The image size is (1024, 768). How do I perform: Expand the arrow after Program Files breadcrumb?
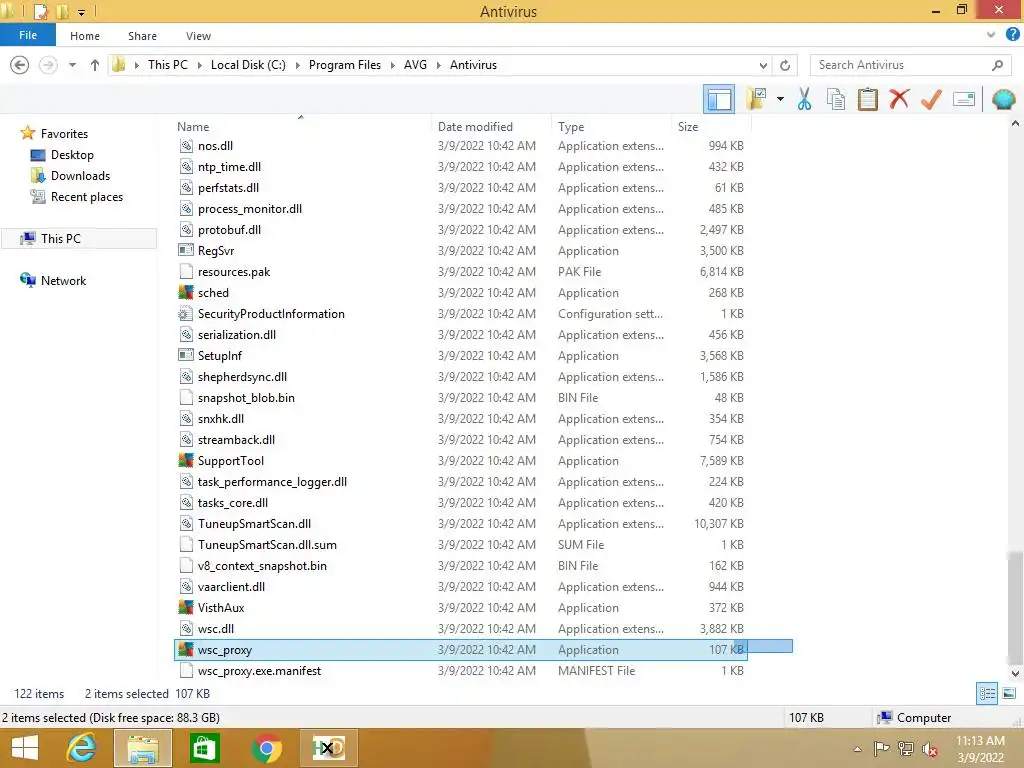point(392,65)
